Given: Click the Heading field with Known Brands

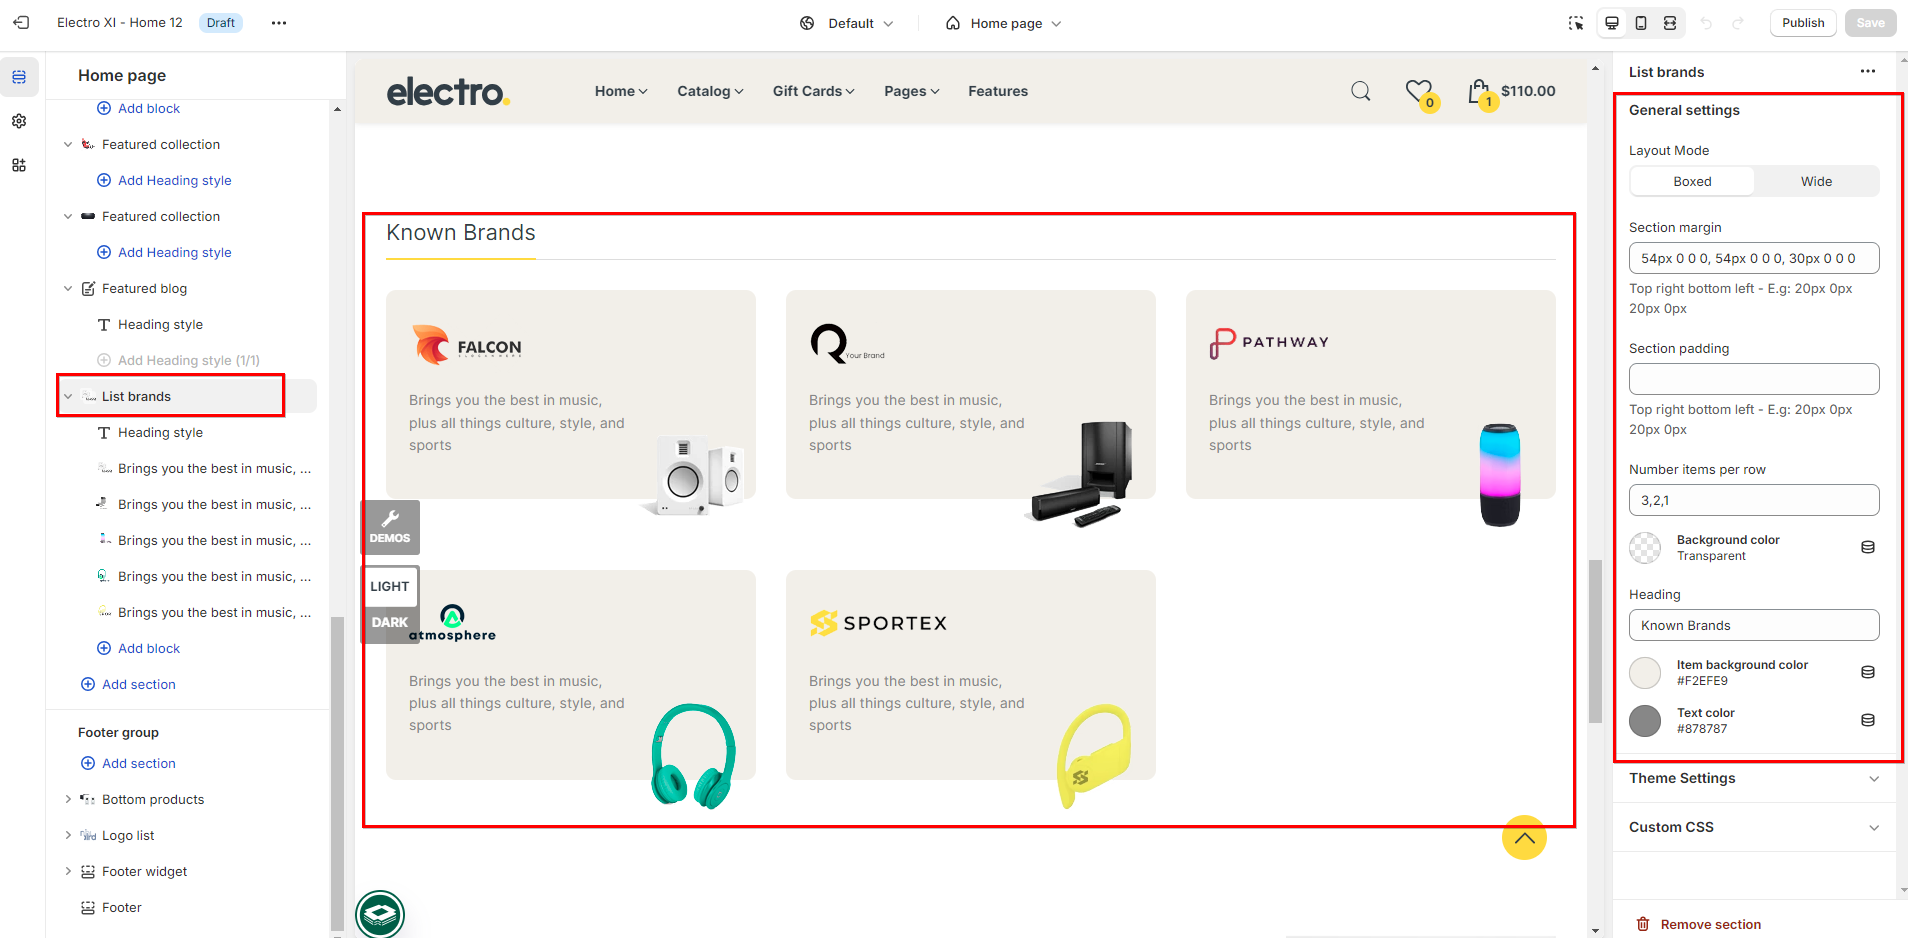Looking at the screenshot, I should (x=1754, y=625).
